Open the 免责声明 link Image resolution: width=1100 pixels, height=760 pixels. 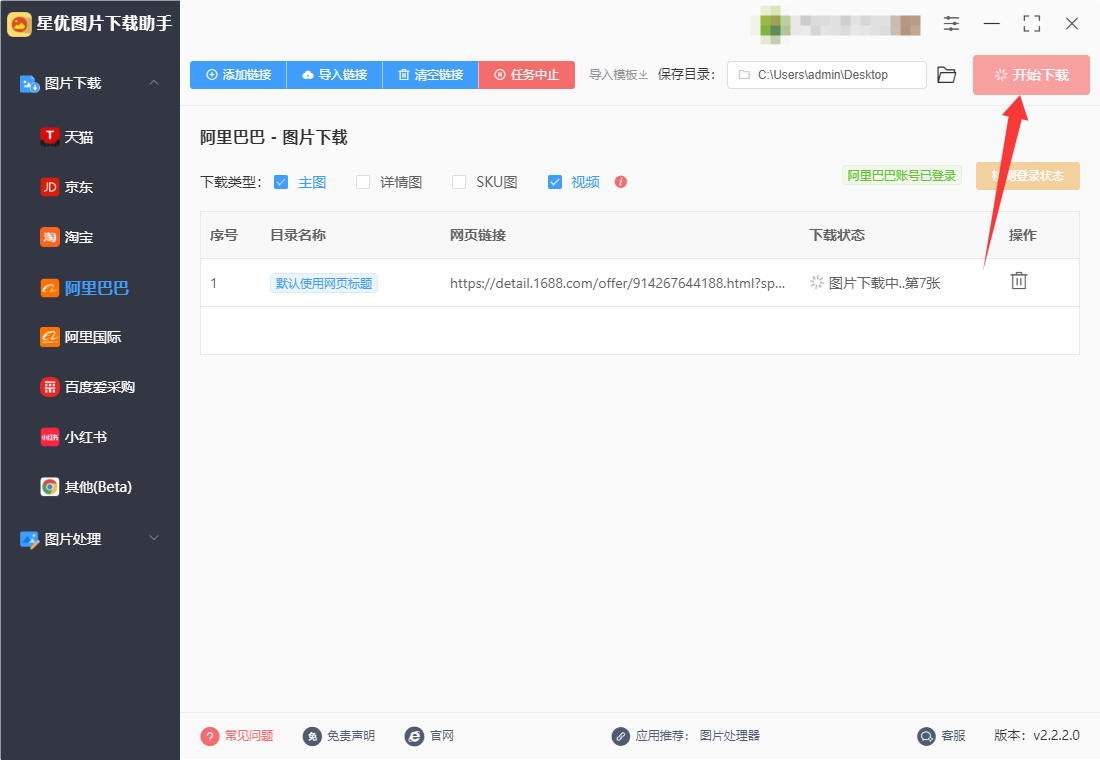point(350,735)
